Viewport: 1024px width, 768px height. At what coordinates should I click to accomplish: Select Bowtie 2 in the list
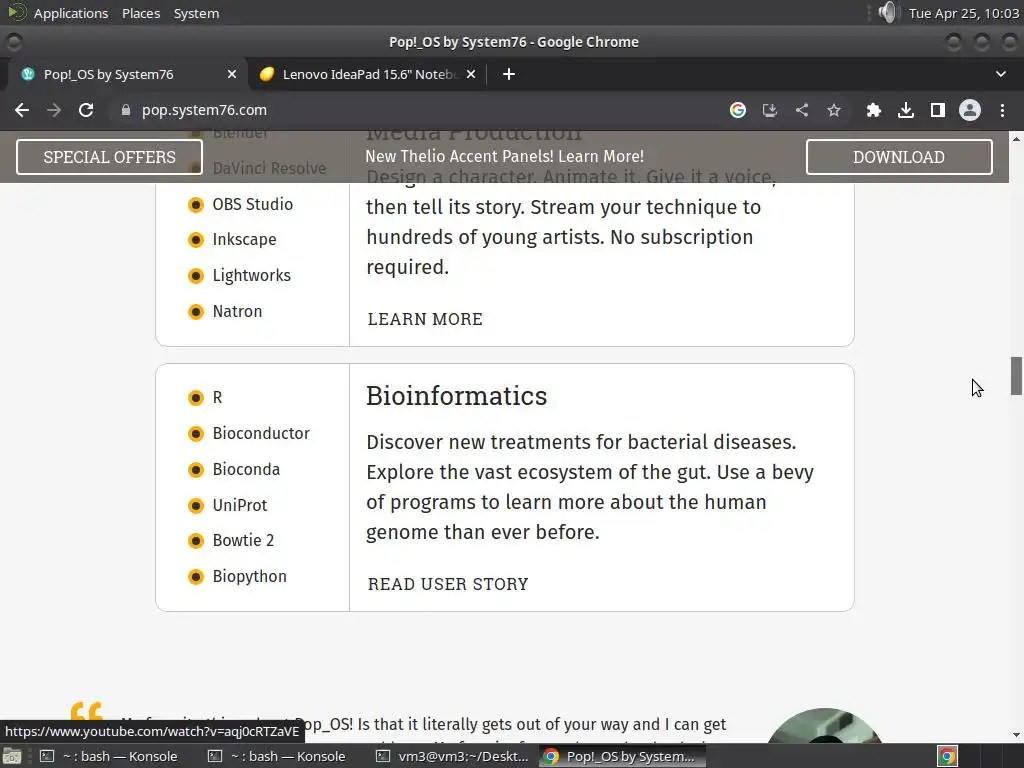point(243,541)
